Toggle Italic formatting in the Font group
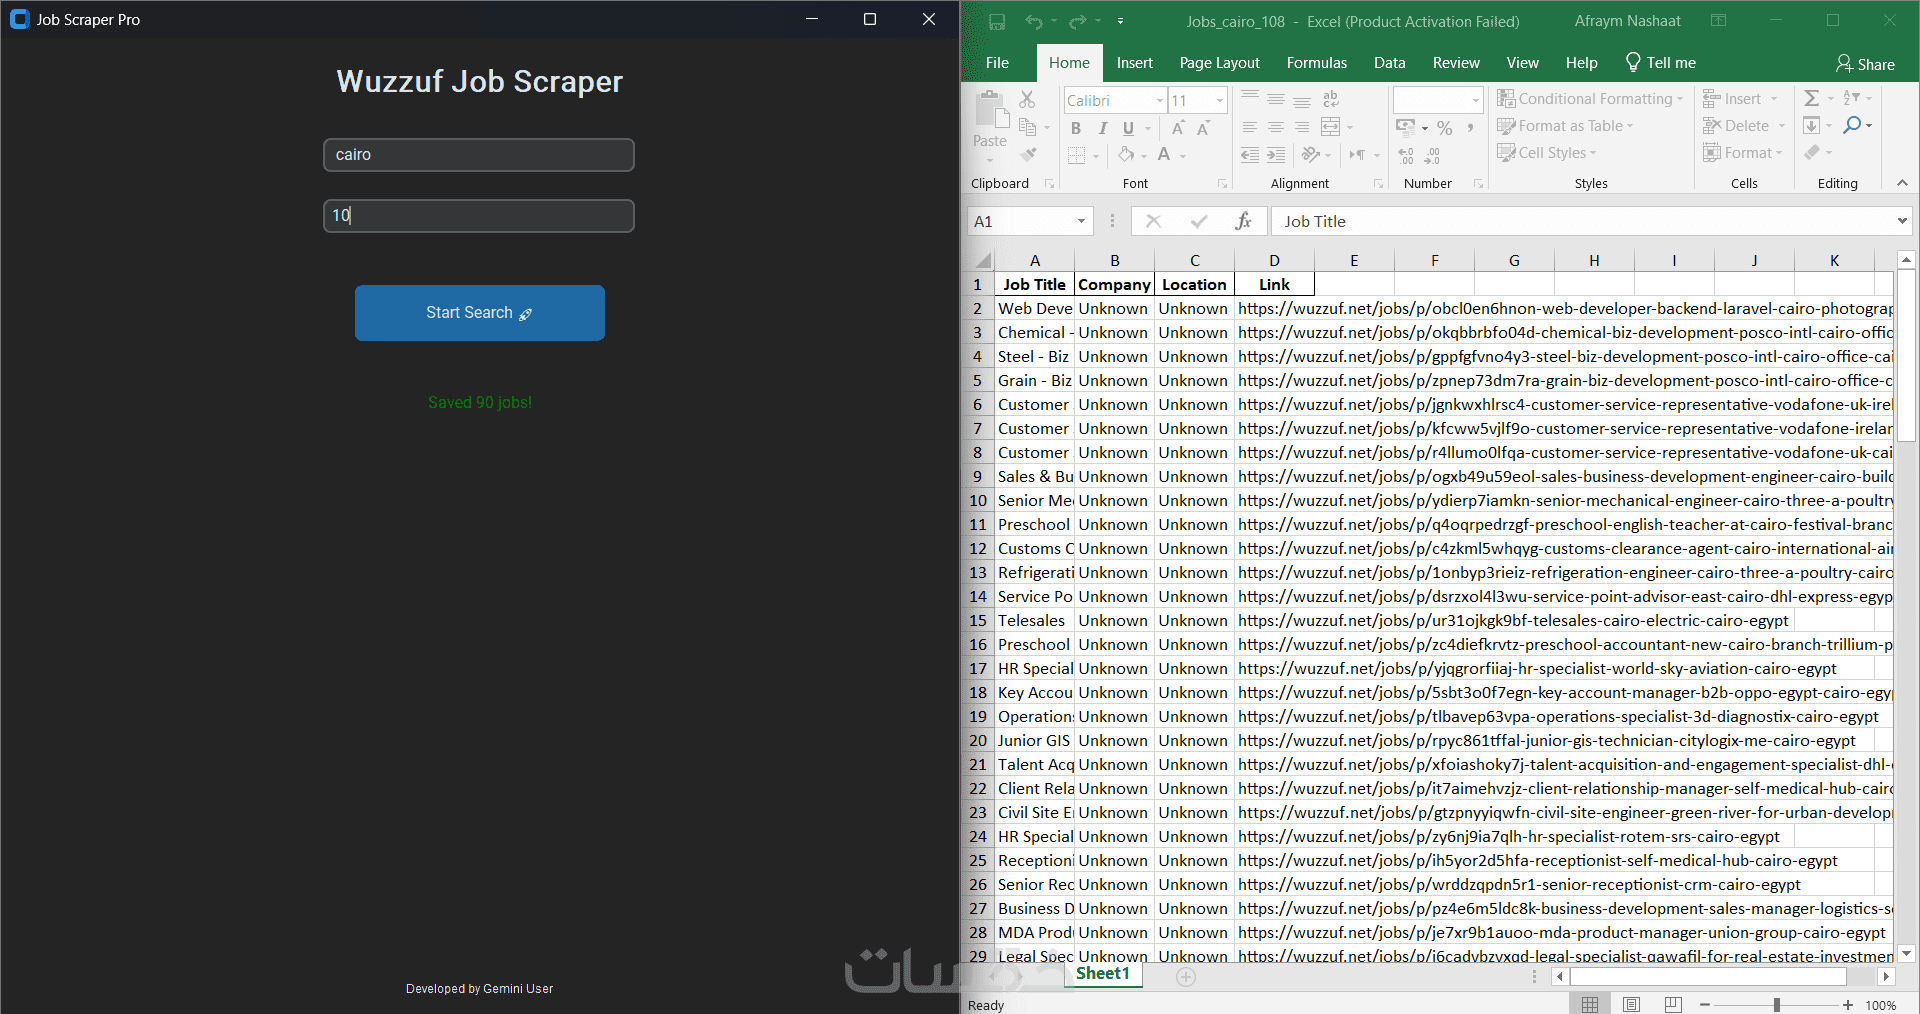 [x=1102, y=128]
